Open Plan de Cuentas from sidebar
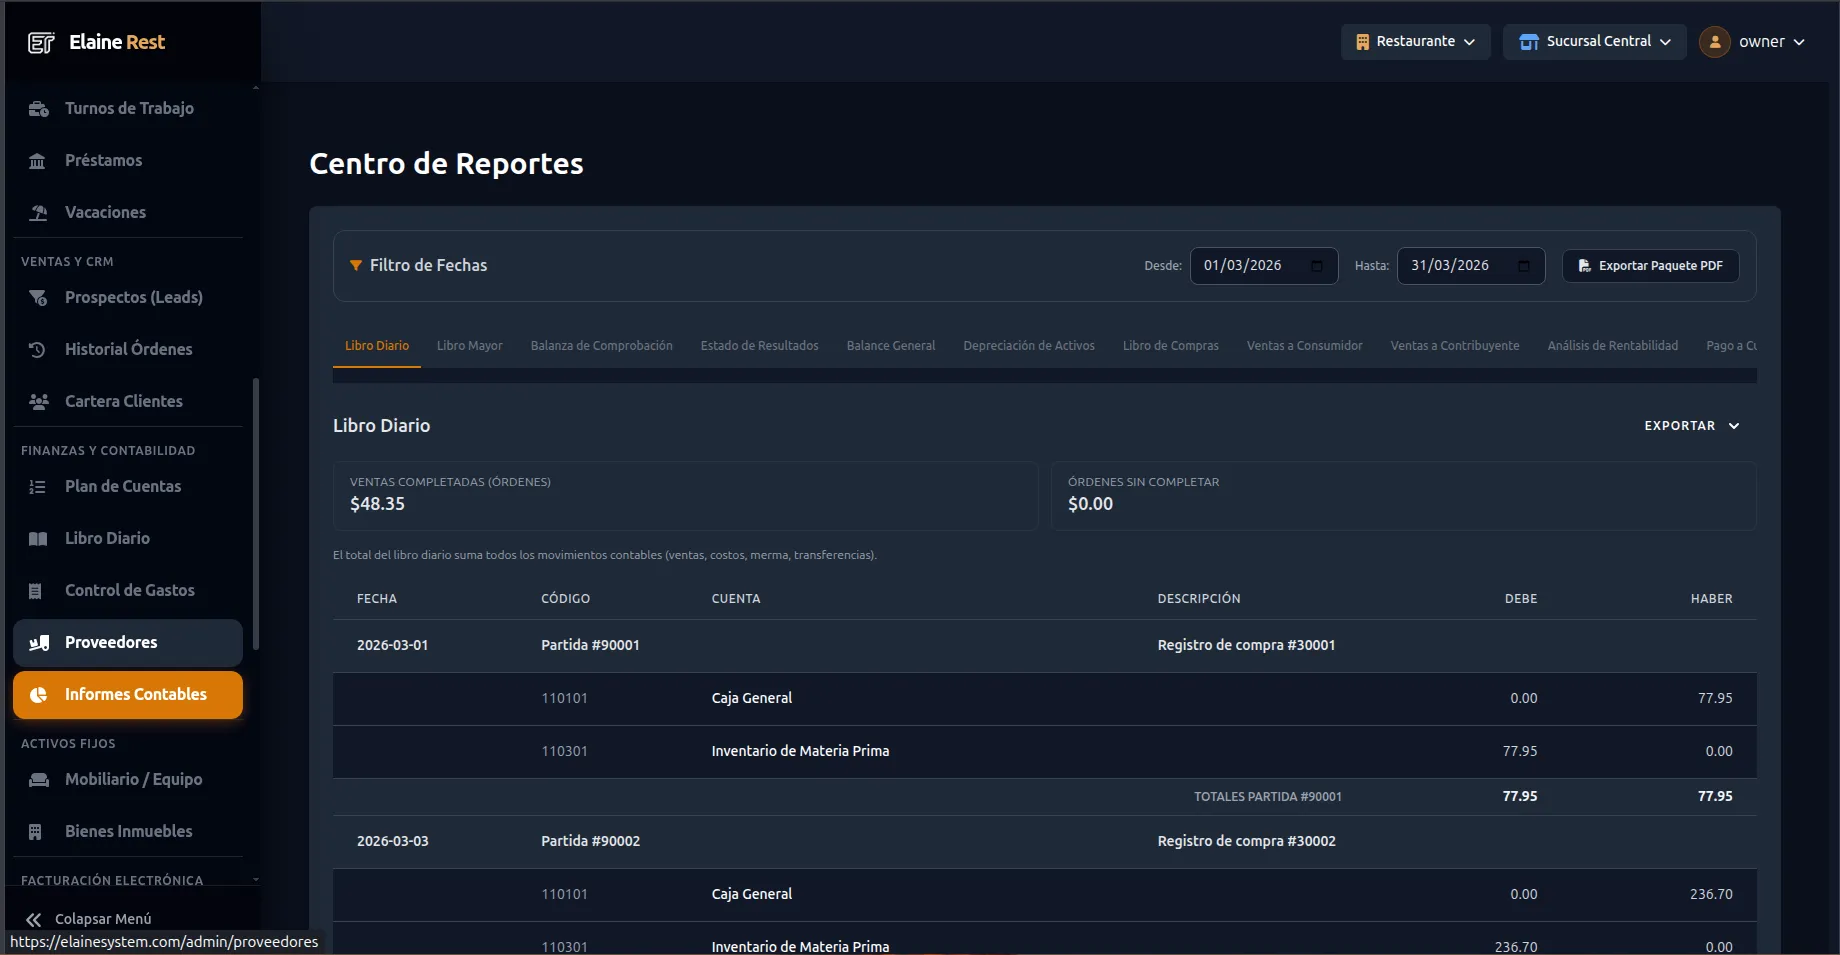The width and height of the screenshot is (1840, 955). (128, 487)
